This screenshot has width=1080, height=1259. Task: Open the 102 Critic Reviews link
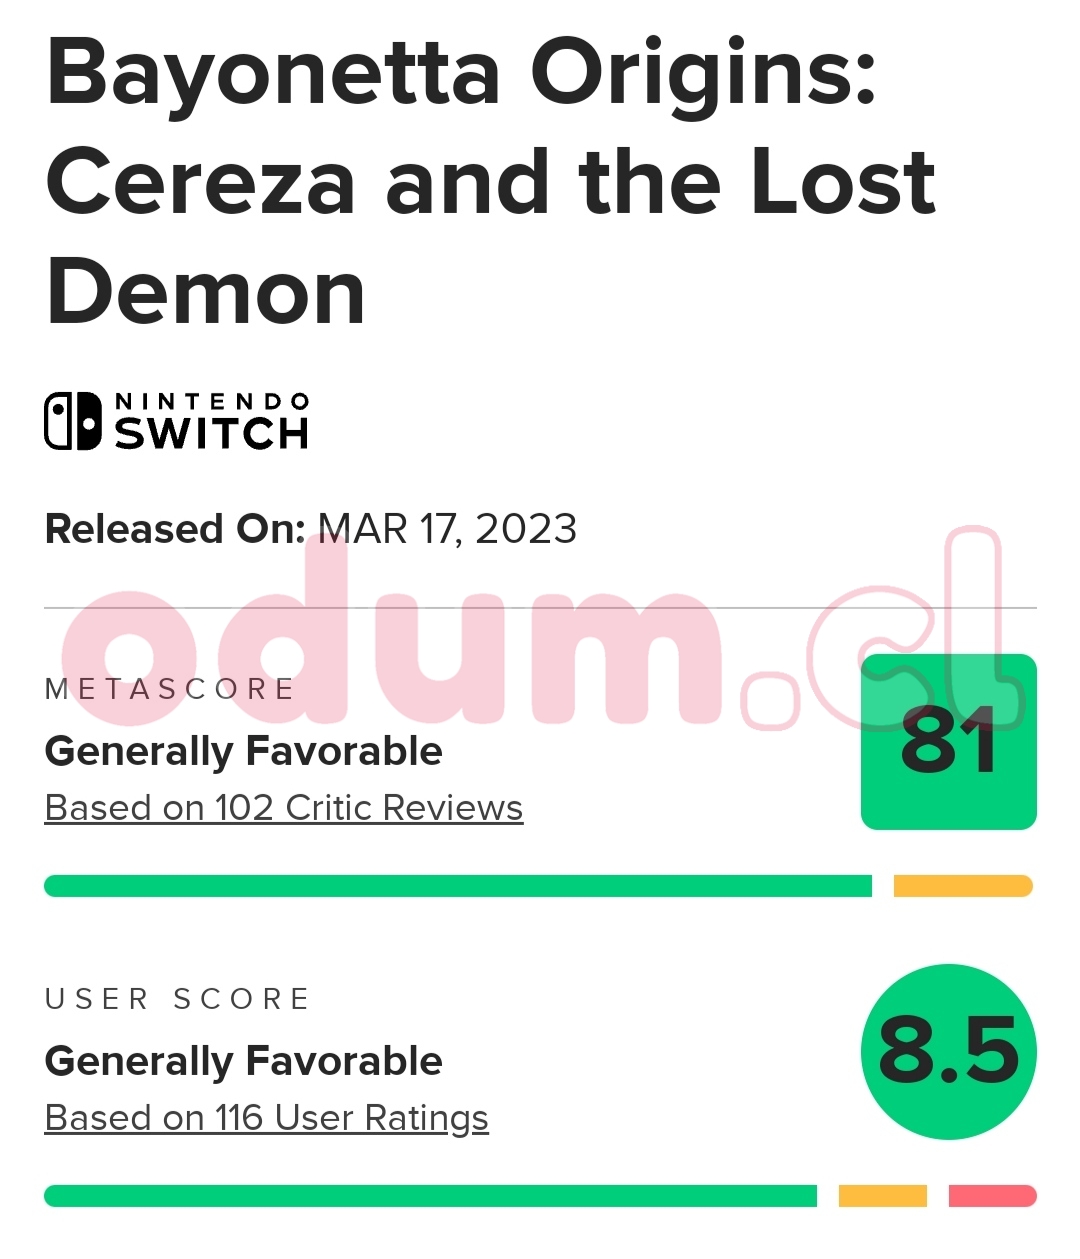coord(284,808)
